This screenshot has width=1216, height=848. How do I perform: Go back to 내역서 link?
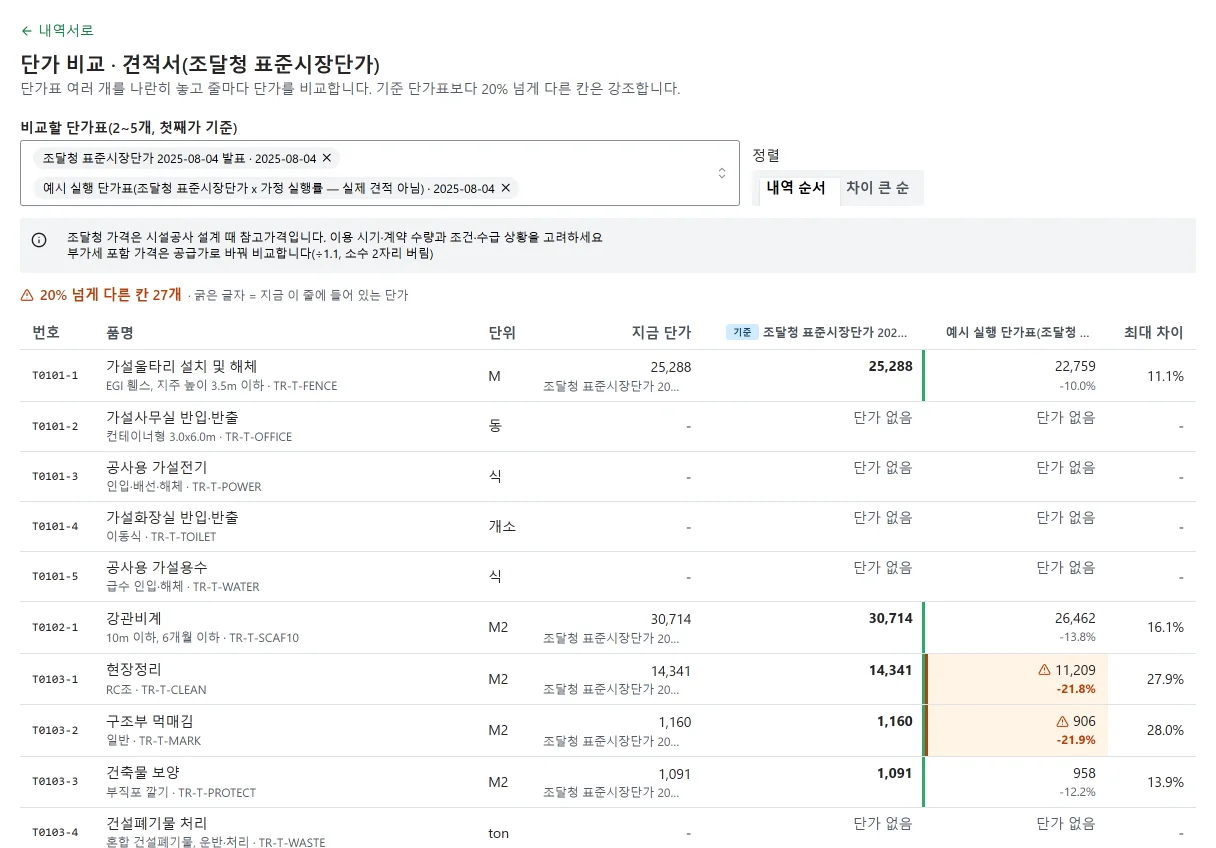pos(57,30)
